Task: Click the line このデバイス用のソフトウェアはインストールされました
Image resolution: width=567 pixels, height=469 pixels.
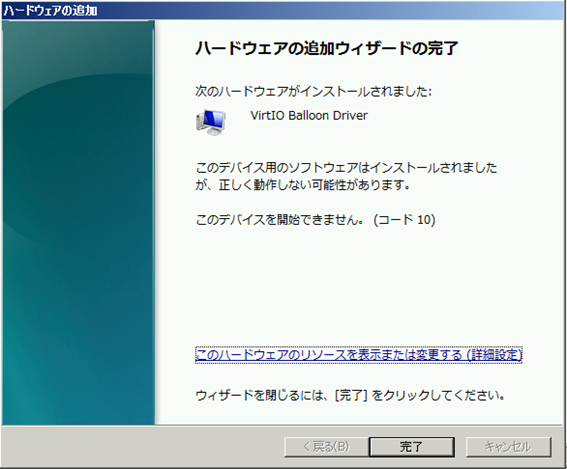Action: [x=346, y=168]
